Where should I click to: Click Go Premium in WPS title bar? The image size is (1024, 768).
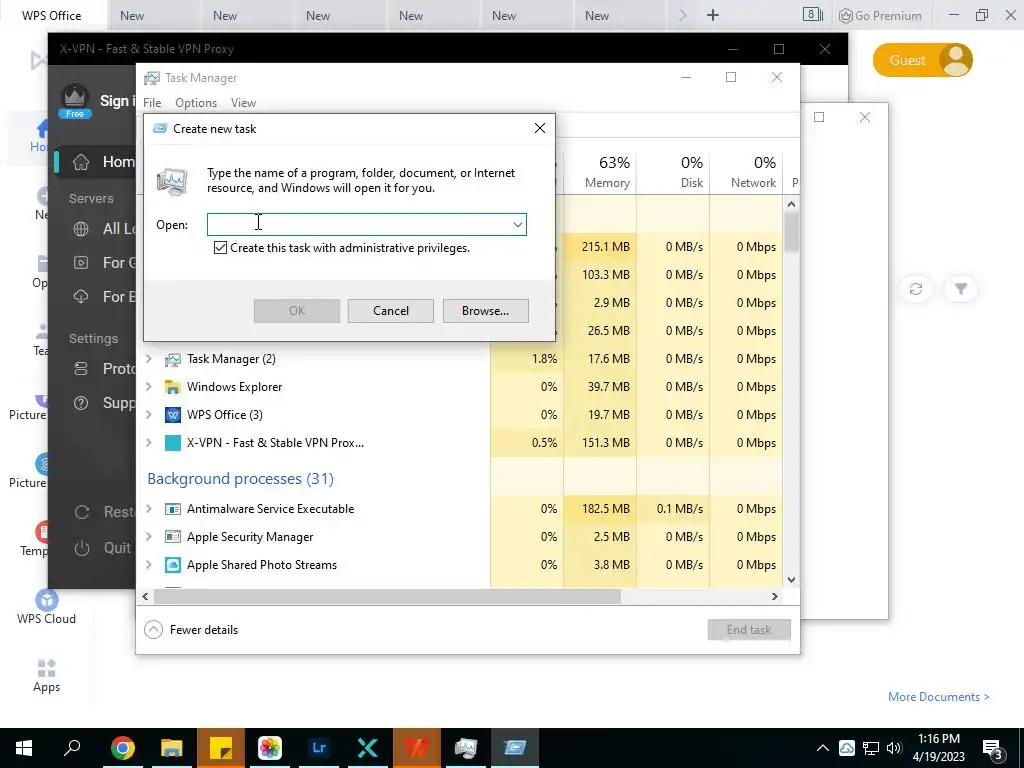880,16
